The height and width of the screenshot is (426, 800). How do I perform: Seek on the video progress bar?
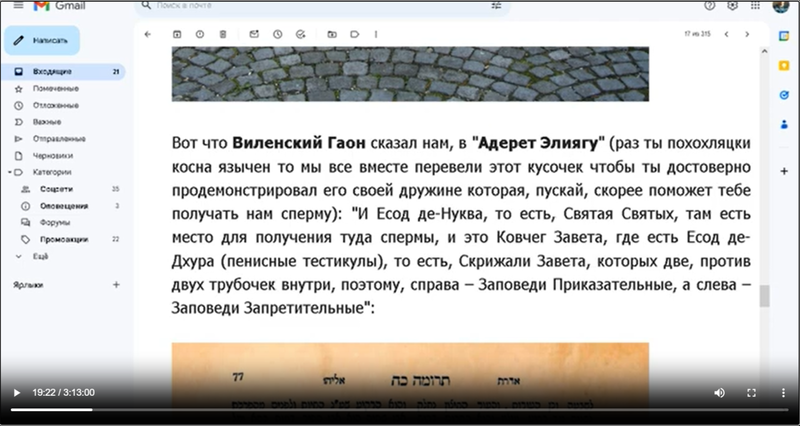tap(400, 410)
